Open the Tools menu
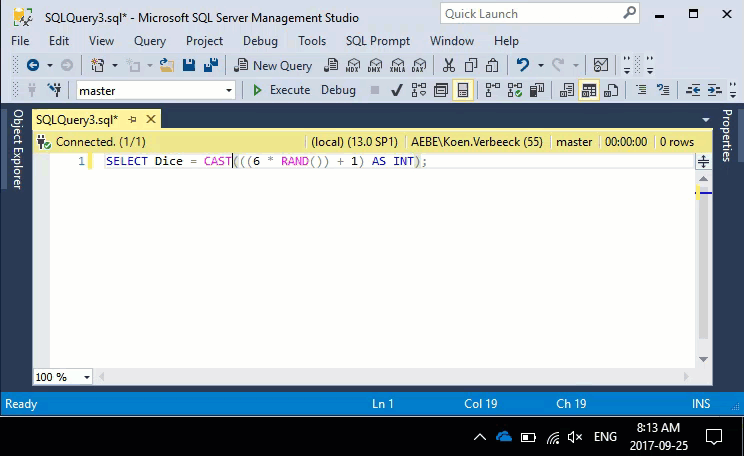The image size is (744, 456). (312, 41)
